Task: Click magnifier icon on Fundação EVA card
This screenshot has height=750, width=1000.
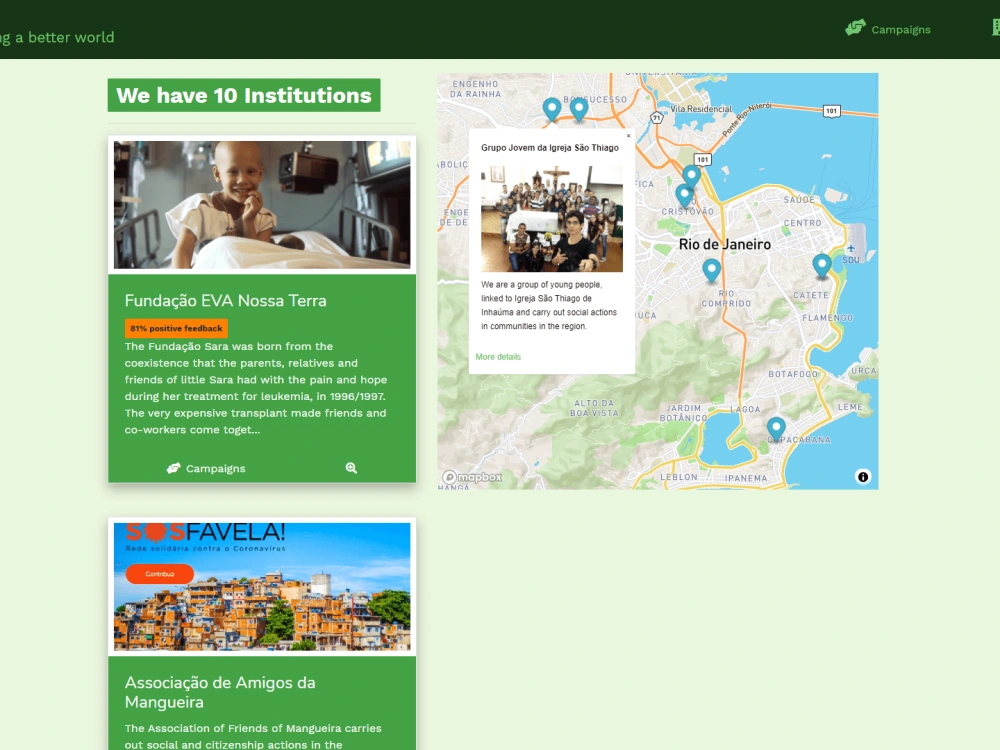Action: click(x=351, y=468)
